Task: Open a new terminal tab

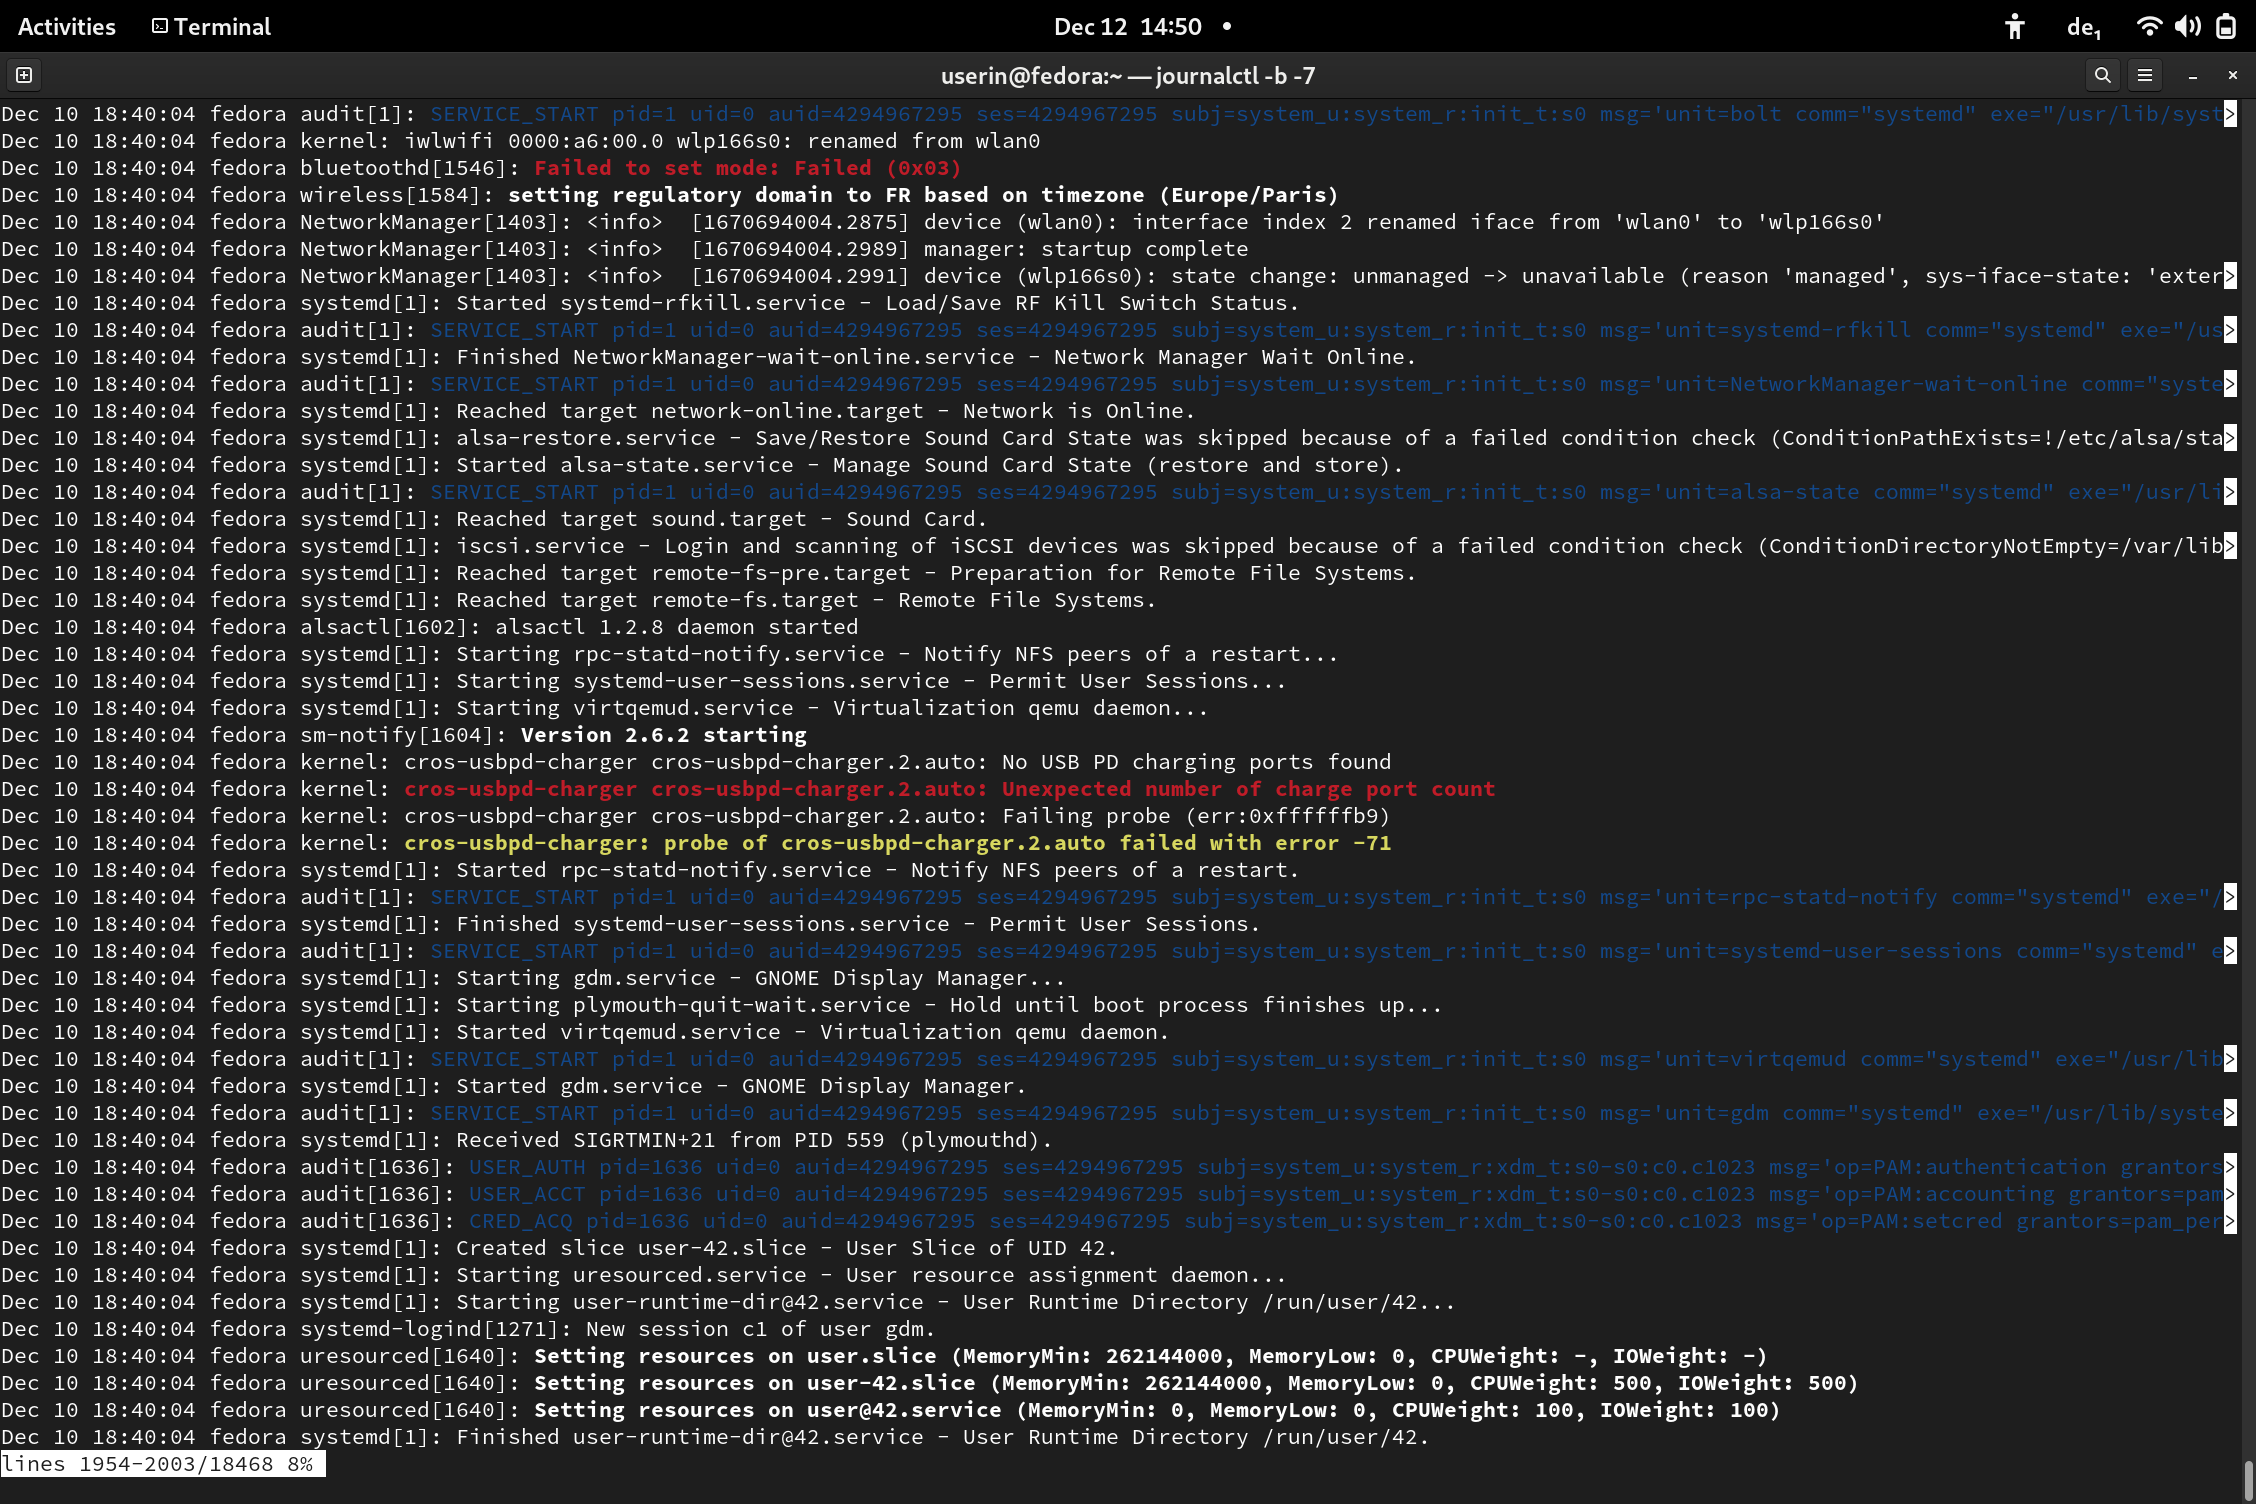Action: [24, 75]
